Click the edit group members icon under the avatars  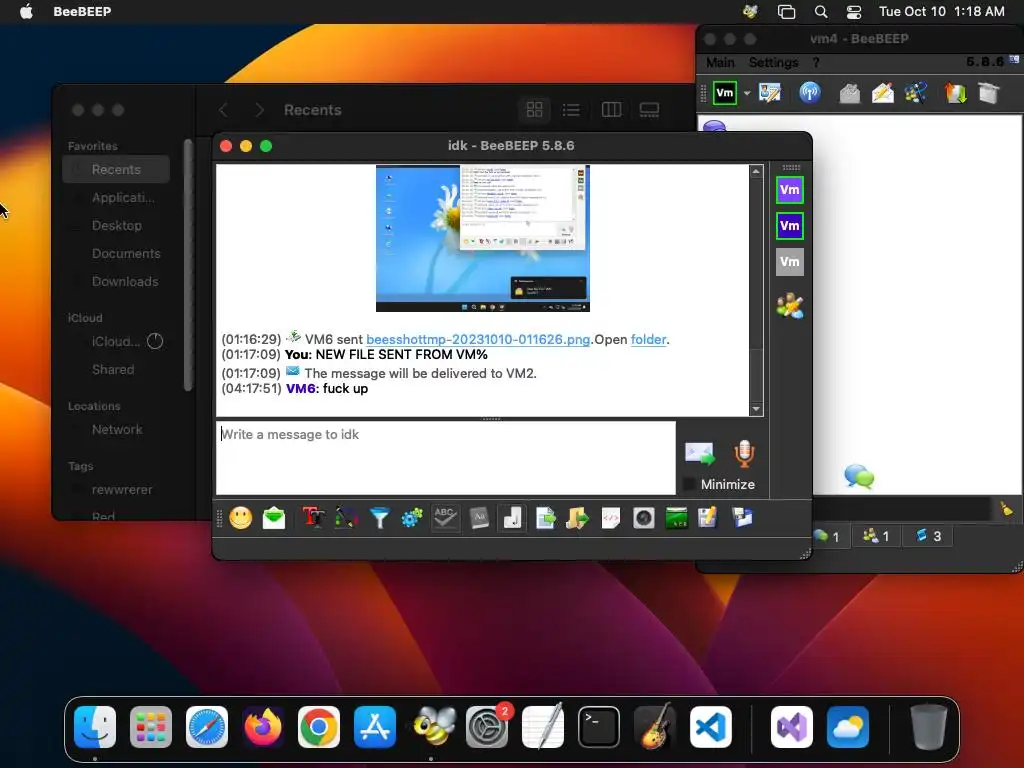pos(790,306)
